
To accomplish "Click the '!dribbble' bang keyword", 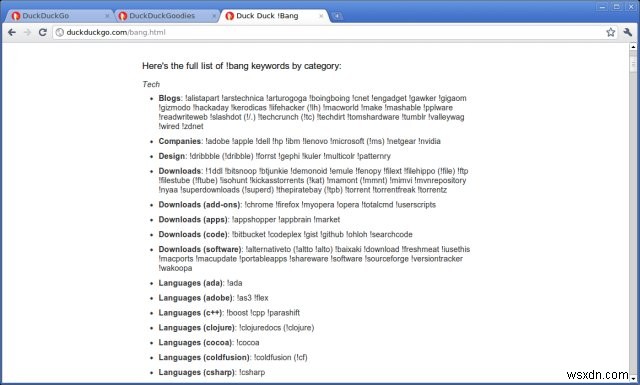I will [205, 156].
